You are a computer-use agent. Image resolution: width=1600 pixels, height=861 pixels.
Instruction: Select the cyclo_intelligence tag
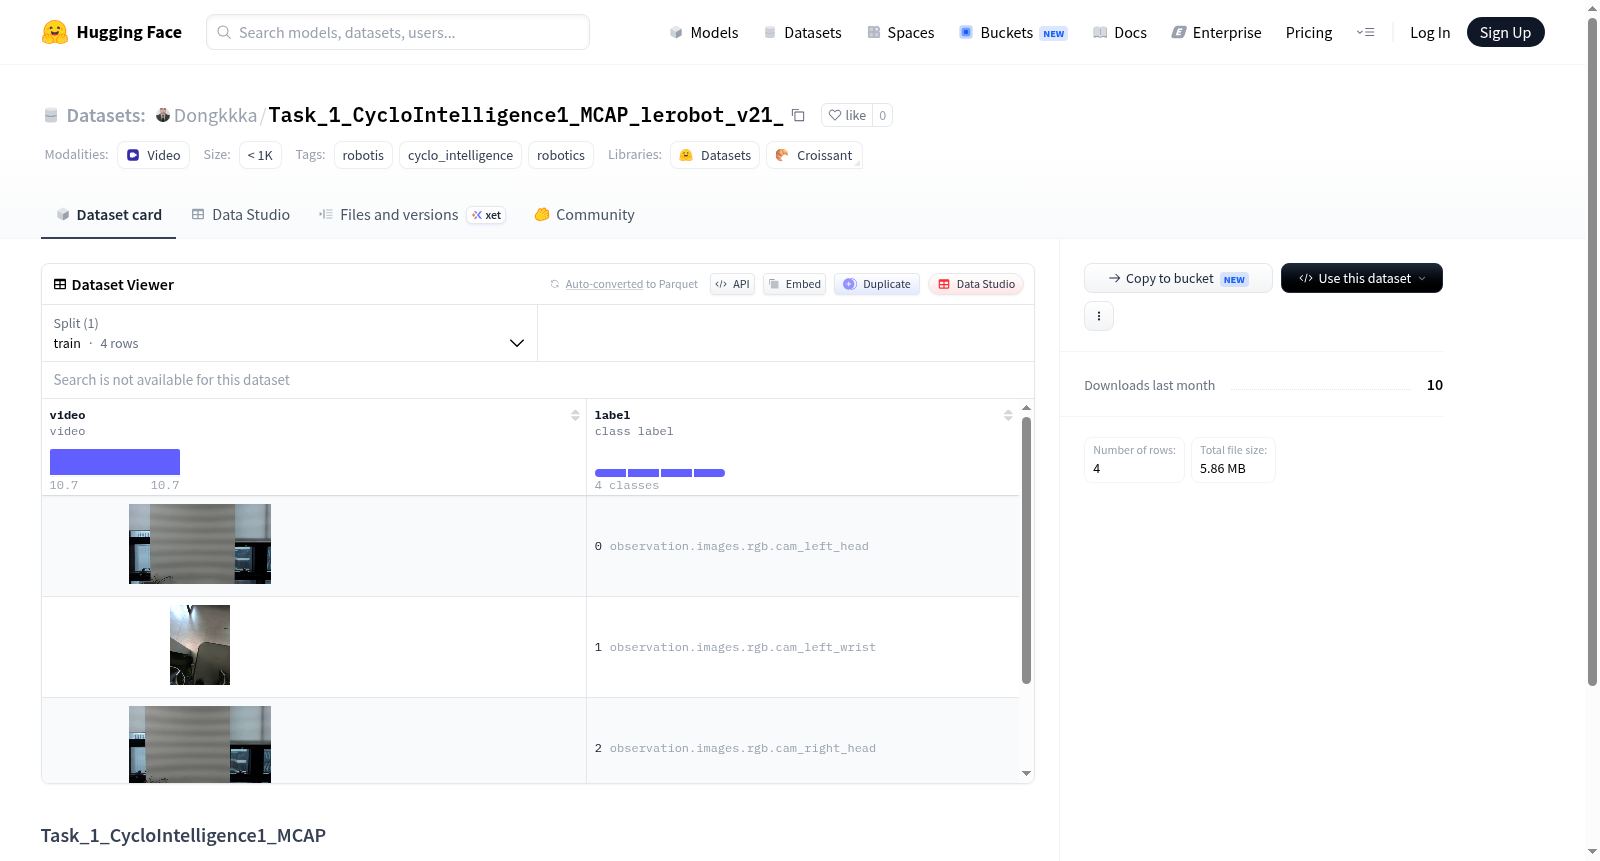(x=460, y=155)
